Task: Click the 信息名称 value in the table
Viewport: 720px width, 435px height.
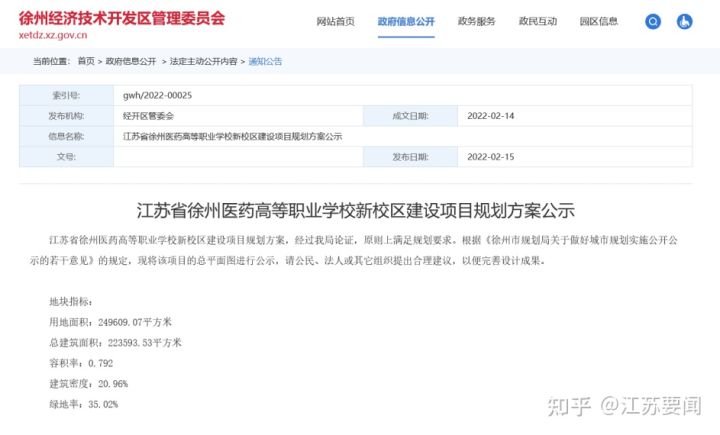Action: (x=232, y=136)
